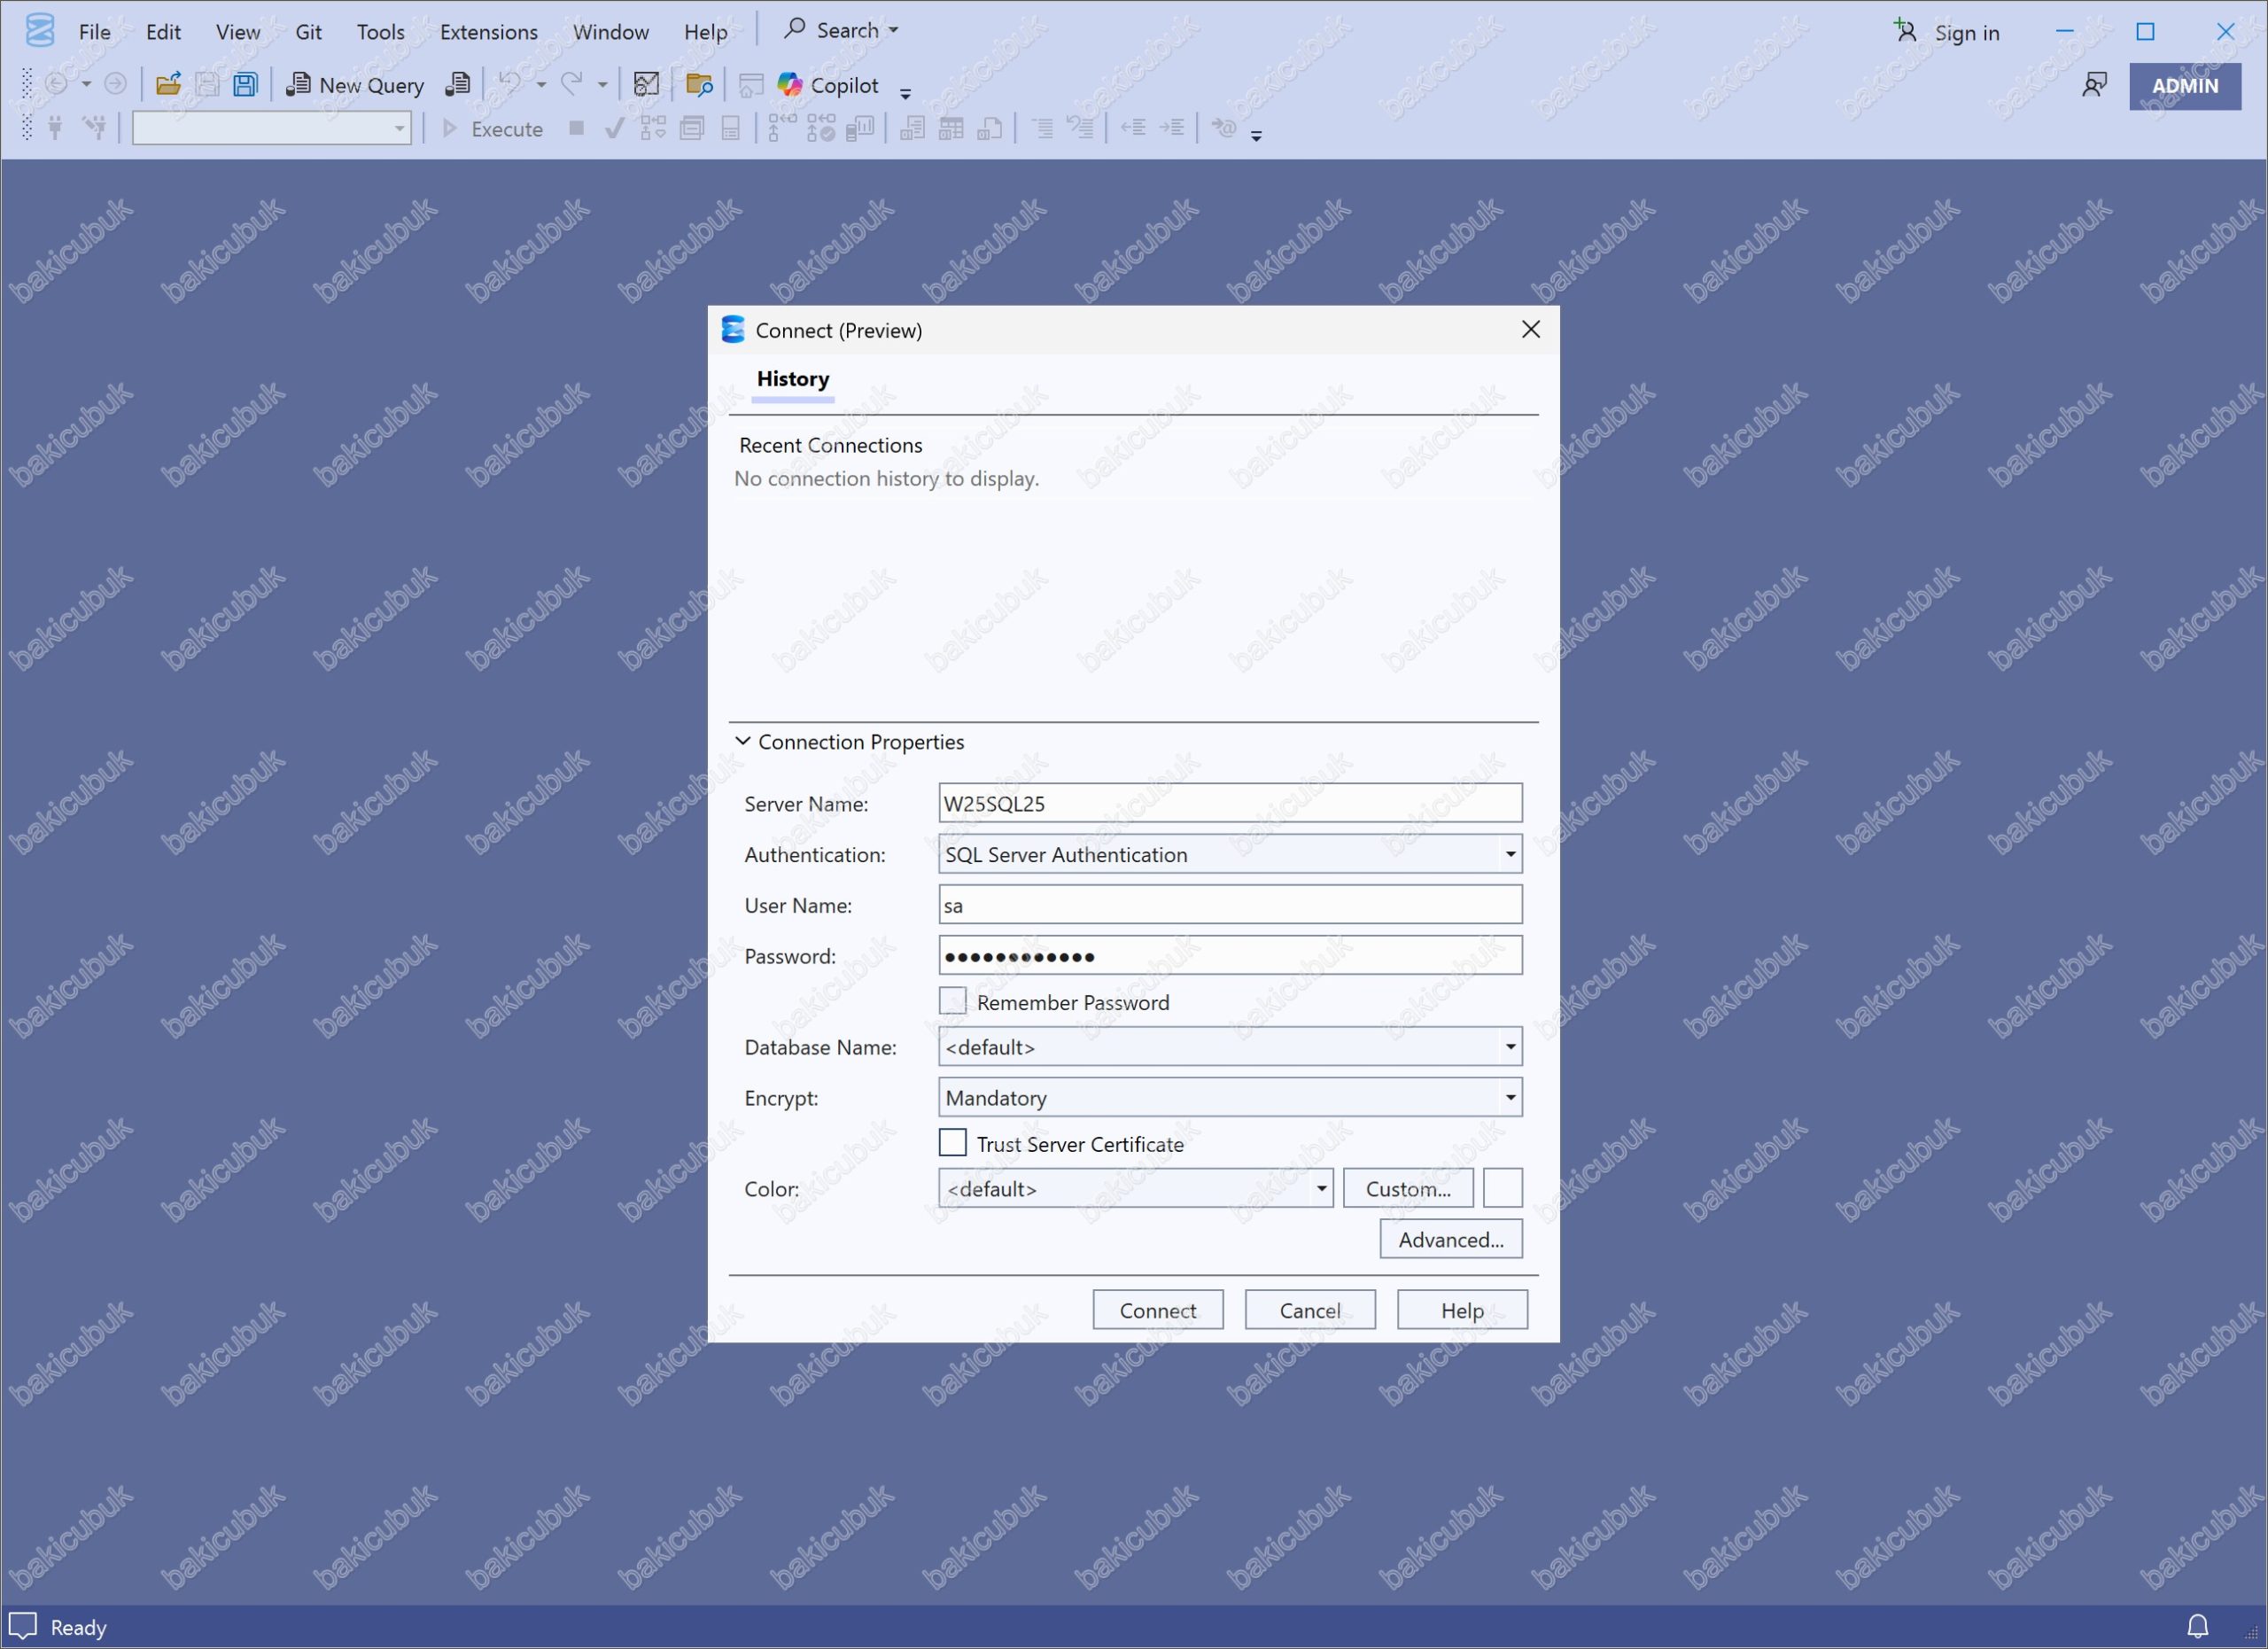Open the Database Name dropdown
The height and width of the screenshot is (1649, 2268).
1230,1047
